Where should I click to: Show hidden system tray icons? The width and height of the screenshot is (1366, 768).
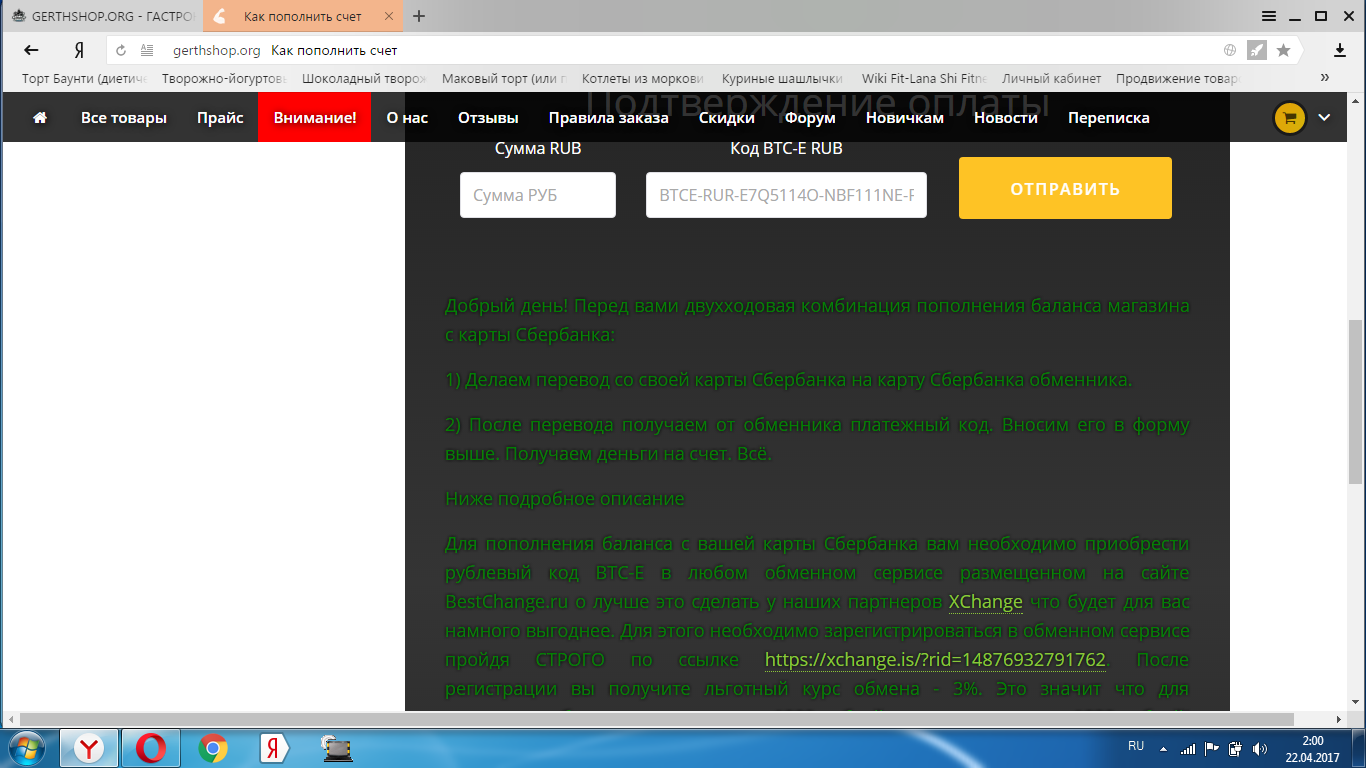click(1163, 748)
